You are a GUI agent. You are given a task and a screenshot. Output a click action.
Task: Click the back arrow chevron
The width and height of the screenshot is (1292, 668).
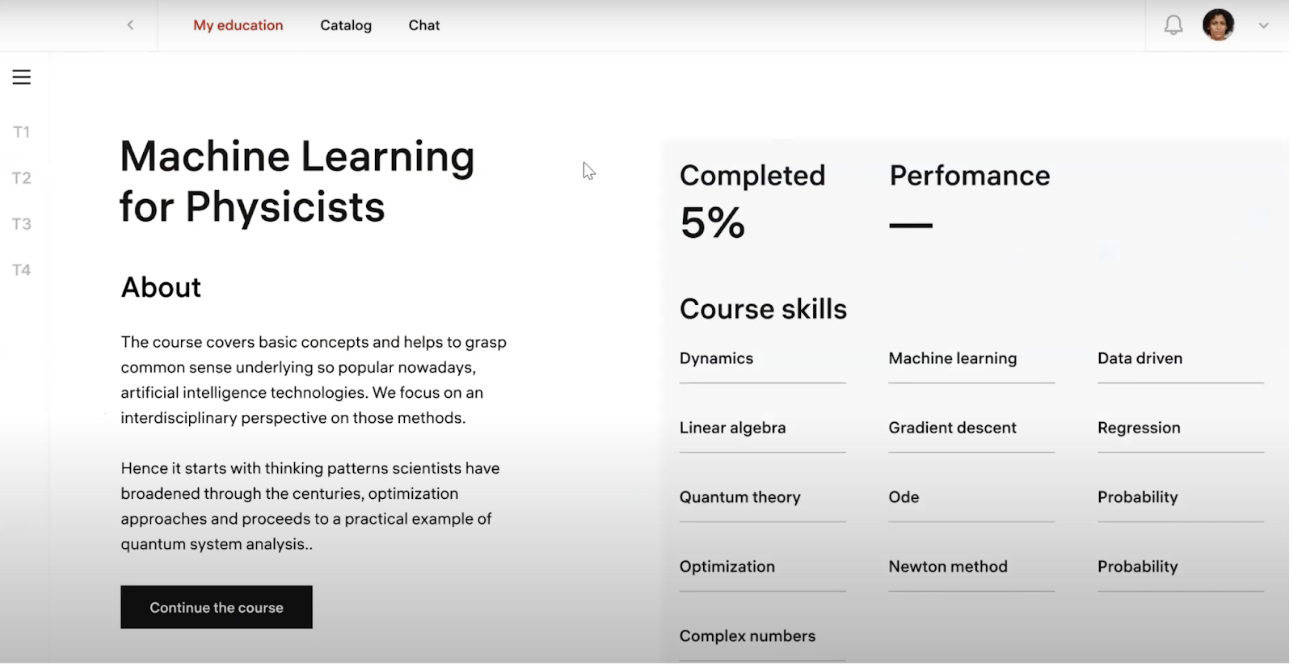[130, 25]
